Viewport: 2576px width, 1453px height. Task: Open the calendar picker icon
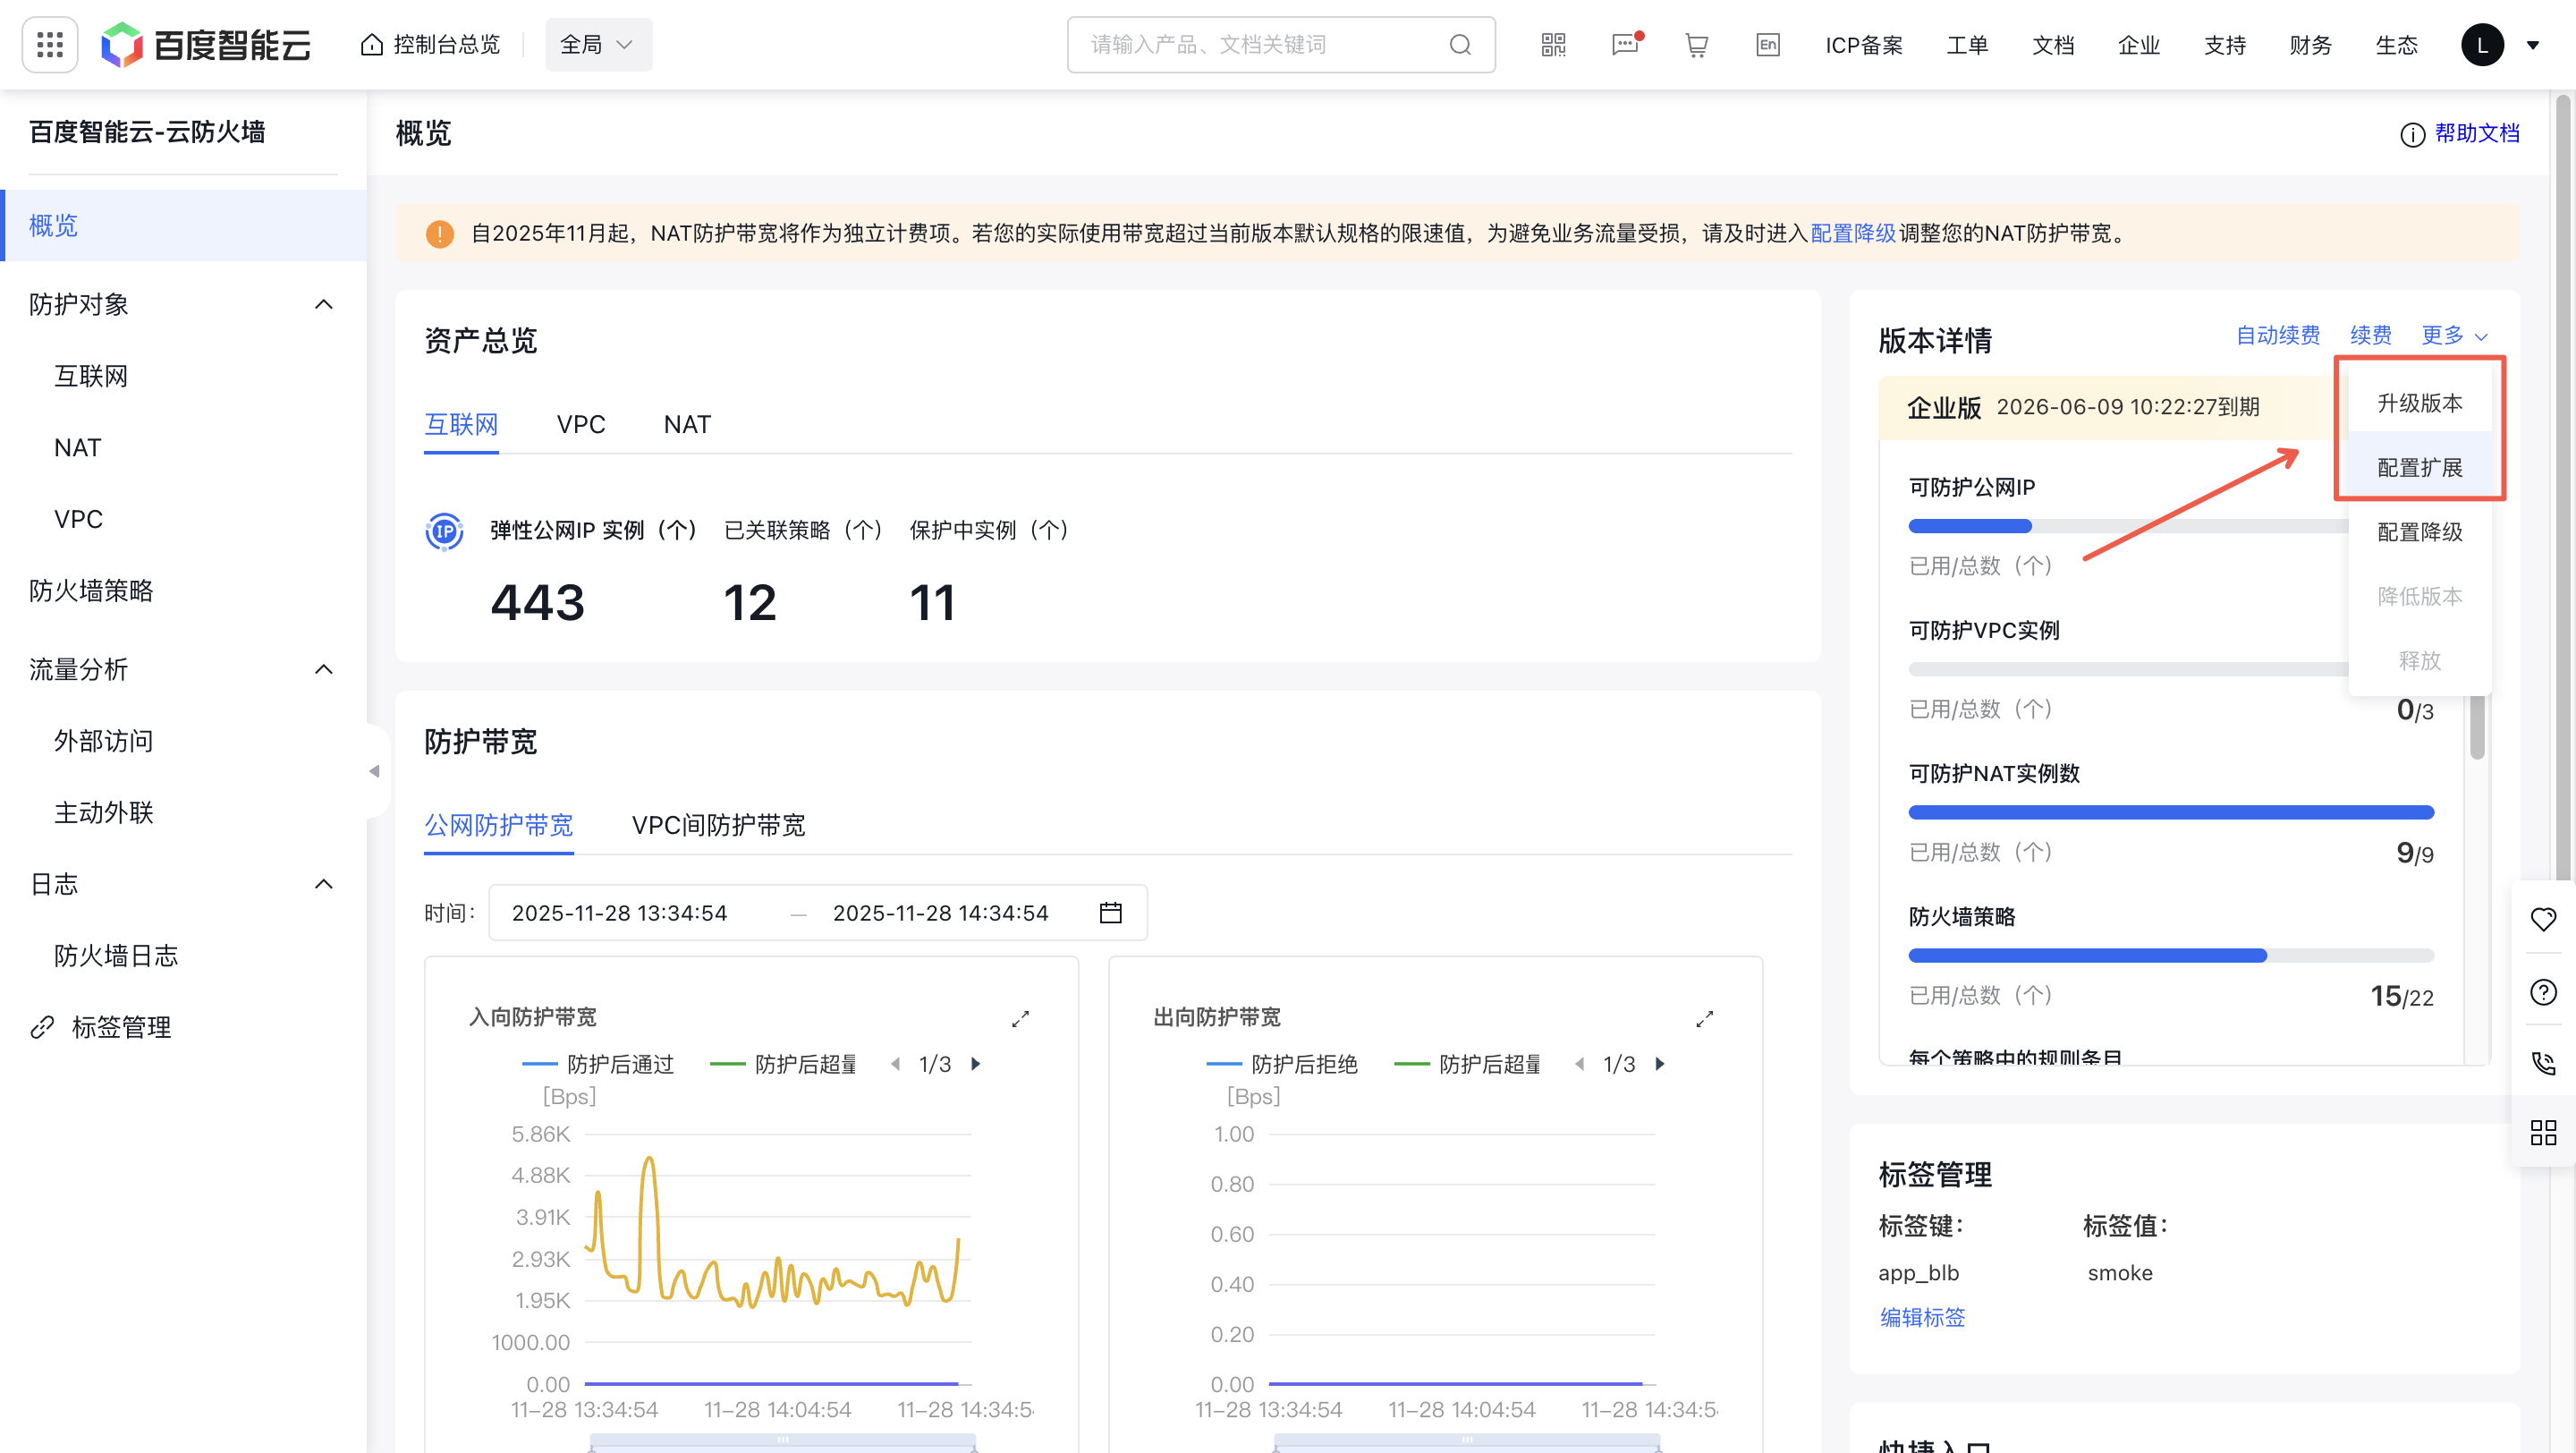pos(1110,913)
